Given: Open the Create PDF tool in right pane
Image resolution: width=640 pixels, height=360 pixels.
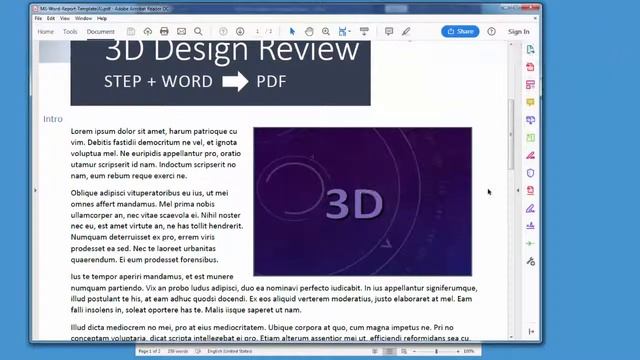Looking at the screenshot, I should click(530, 67).
